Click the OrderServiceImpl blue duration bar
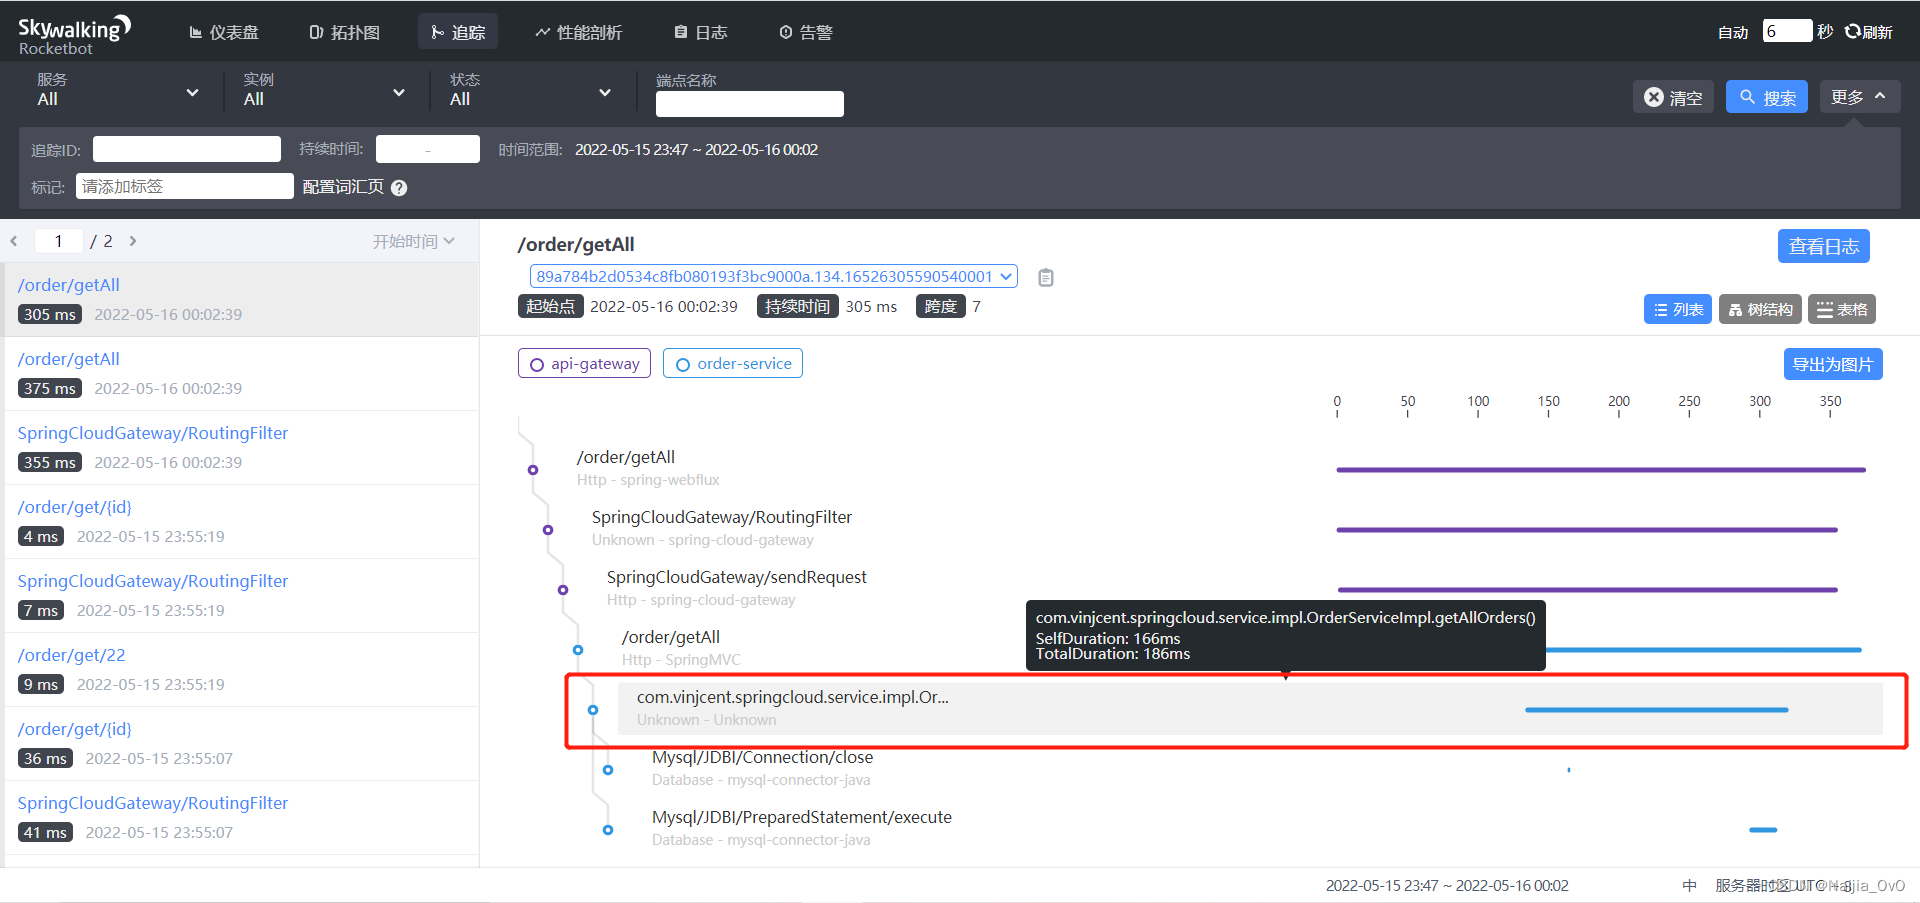This screenshot has width=1920, height=903. coord(1657,710)
